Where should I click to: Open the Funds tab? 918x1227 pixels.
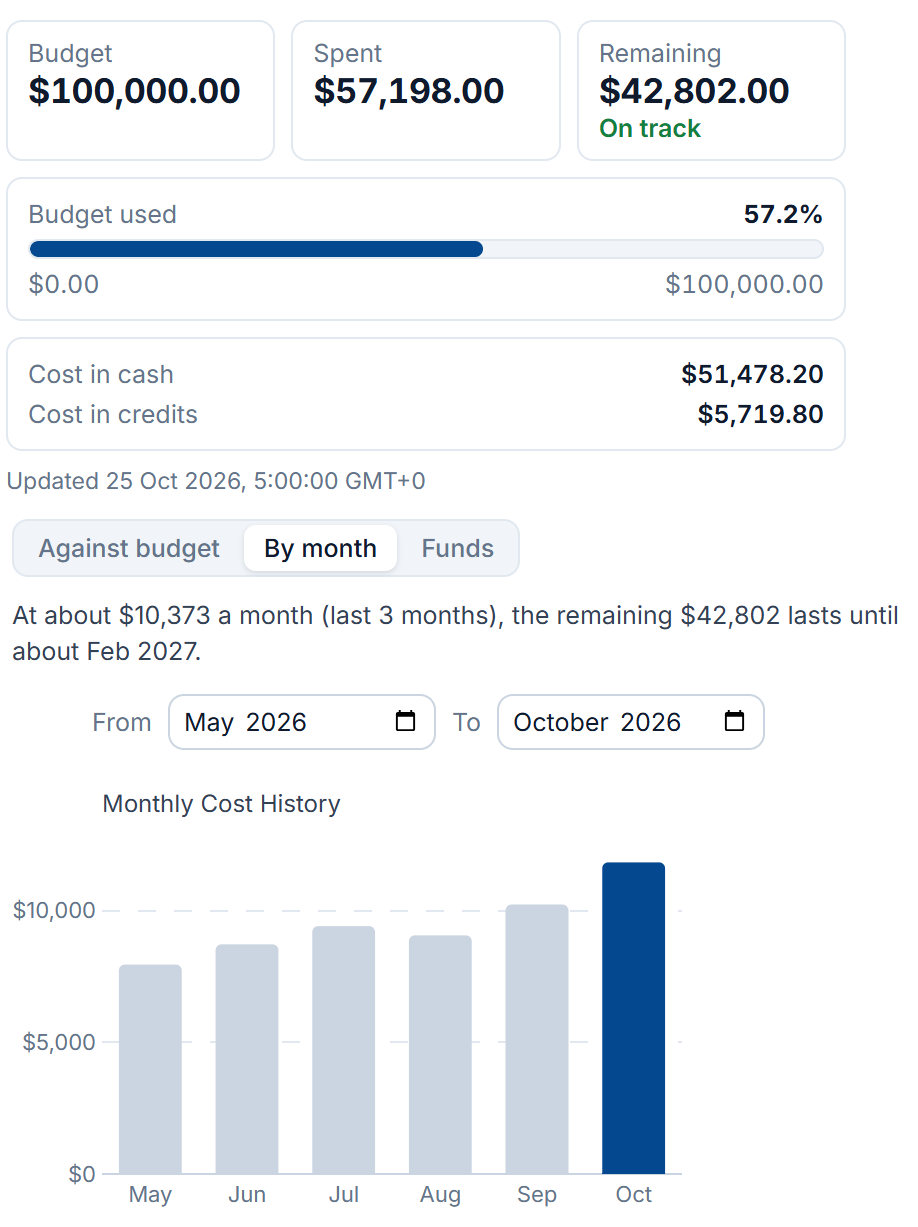pyautogui.click(x=458, y=548)
